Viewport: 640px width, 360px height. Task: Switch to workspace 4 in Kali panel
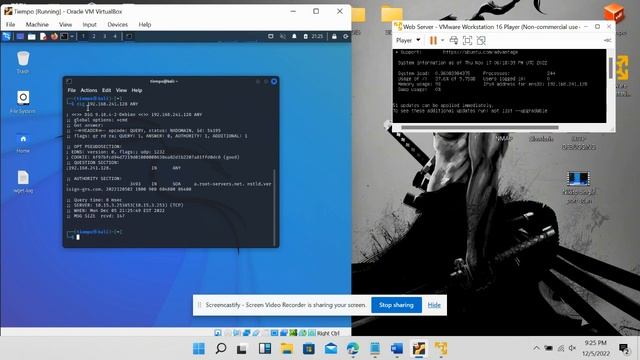pyautogui.click(x=115, y=36)
